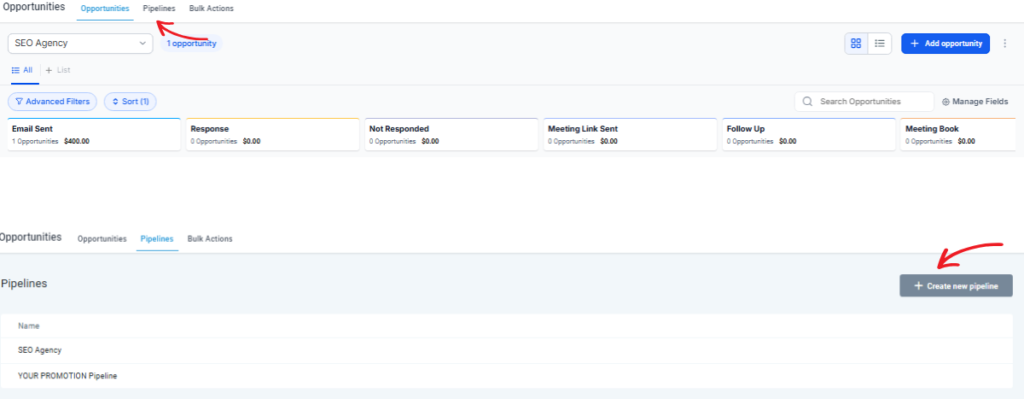1024x399 pixels.
Task: Select the Not Responded stage column
Action: point(451,135)
